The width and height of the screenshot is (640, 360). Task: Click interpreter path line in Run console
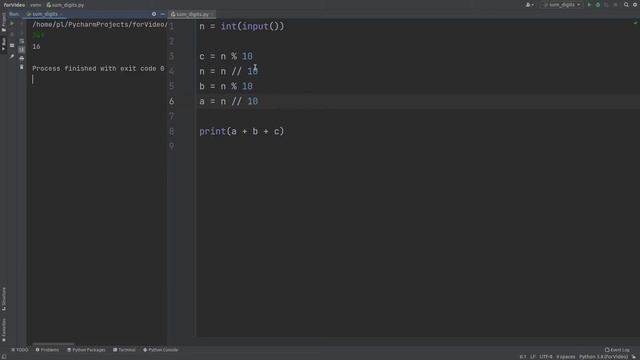tap(100, 24)
